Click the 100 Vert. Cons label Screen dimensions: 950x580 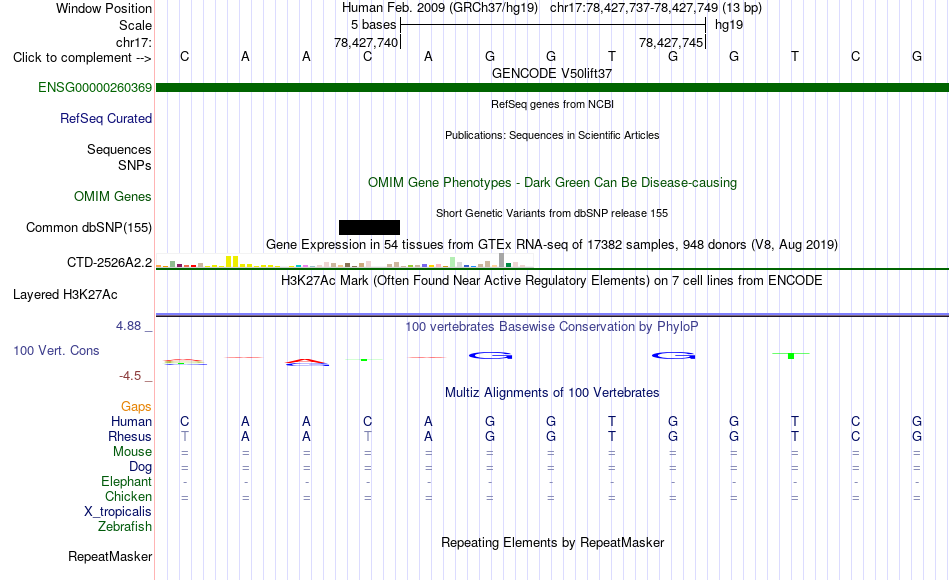[56, 350]
